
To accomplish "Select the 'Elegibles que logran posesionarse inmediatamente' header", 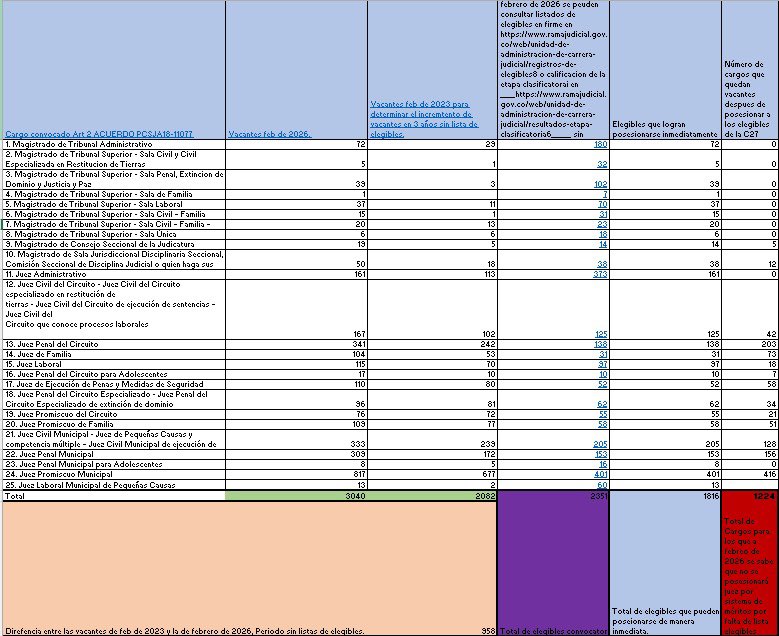I will pyautogui.click(x=665, y=129).
